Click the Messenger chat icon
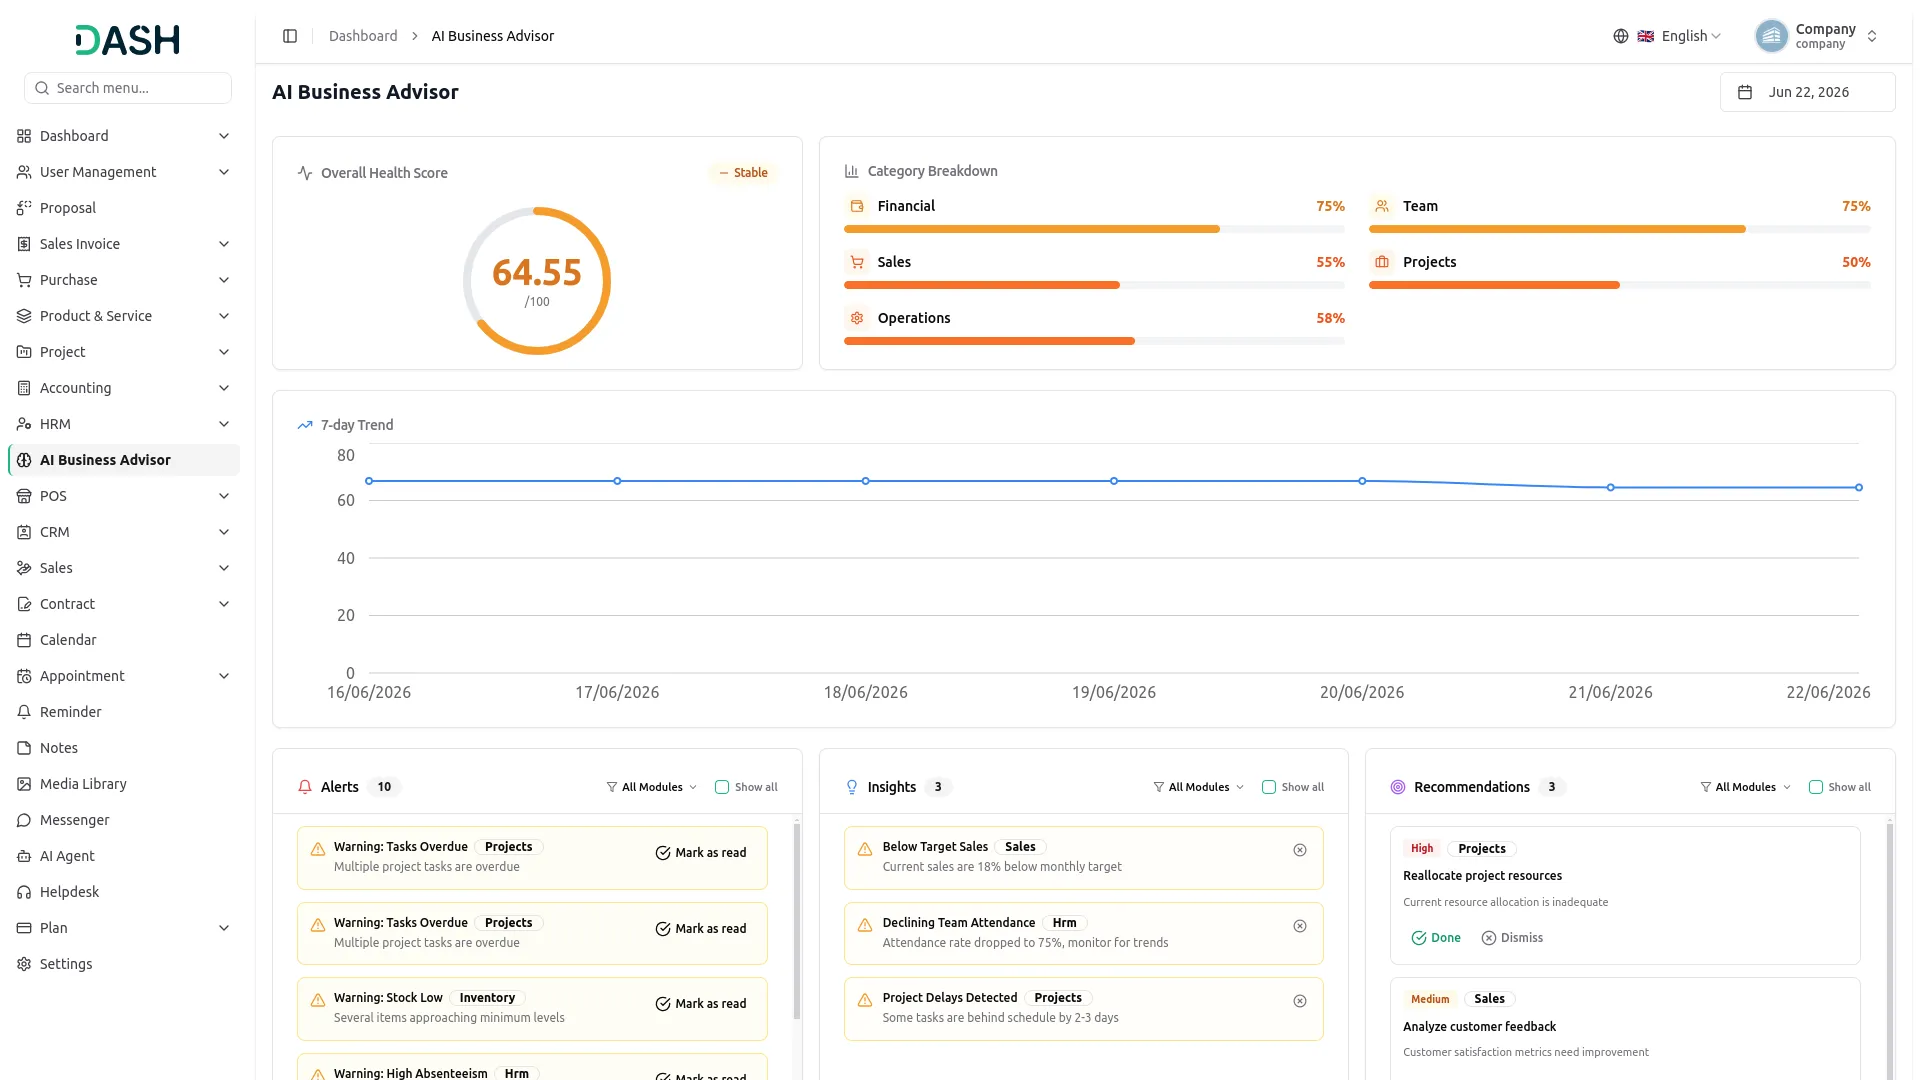The width and height of the screenshot is (1920, 1080). tap(24, 820)
